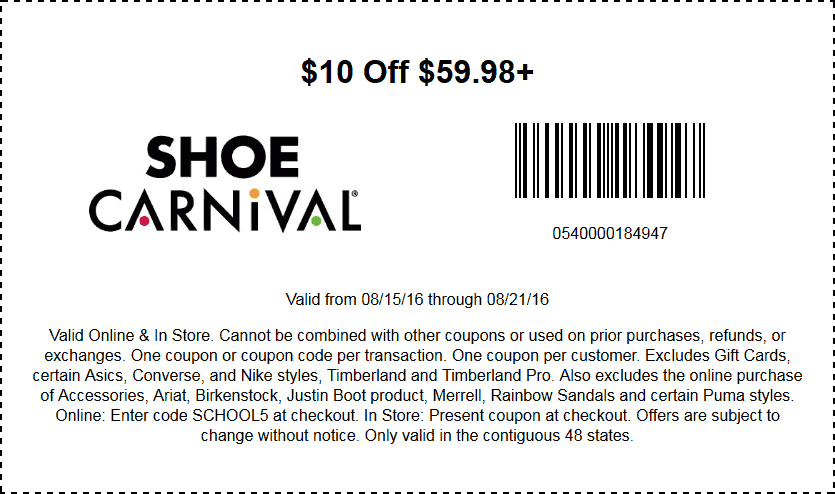The width and height of the screenshot is (835, 494).
Task: Click the registered trademark symbol on logo
Action: coord(355,194)
